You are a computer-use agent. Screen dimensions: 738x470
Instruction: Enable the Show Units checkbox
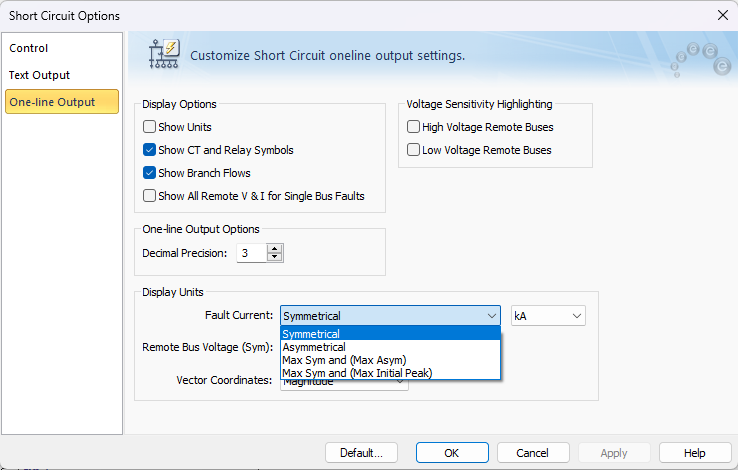coord(149,127)
